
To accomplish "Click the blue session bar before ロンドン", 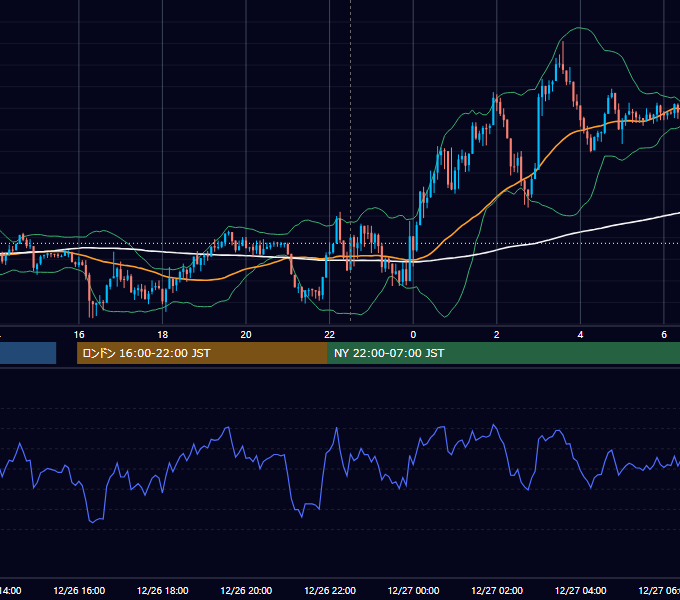I will (x=28, y=353).
